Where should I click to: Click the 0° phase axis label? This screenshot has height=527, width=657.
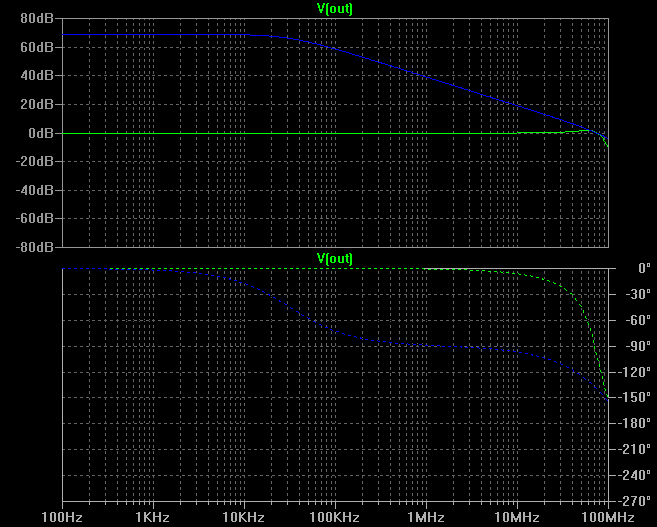644,268
